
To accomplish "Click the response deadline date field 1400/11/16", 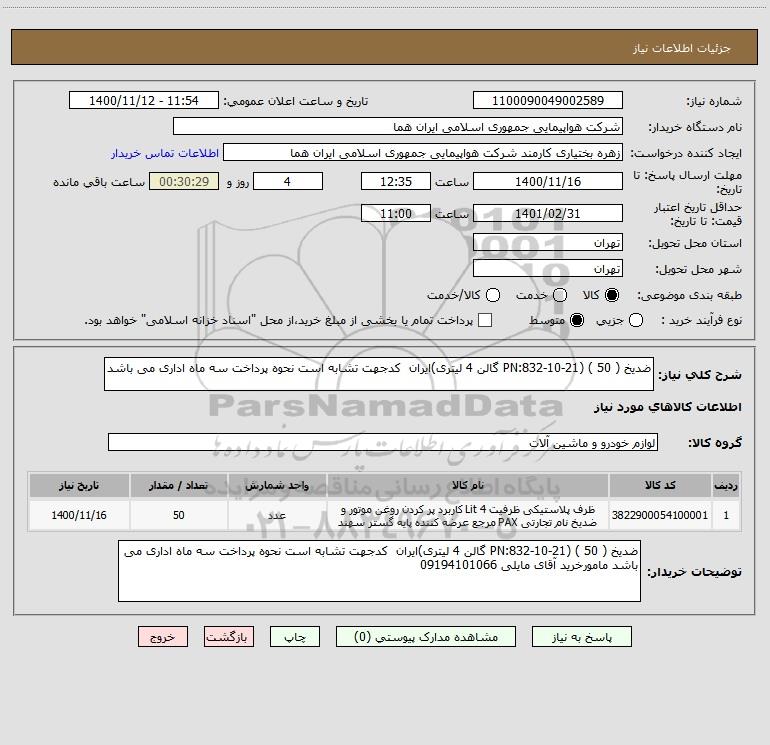I will 547,181.
